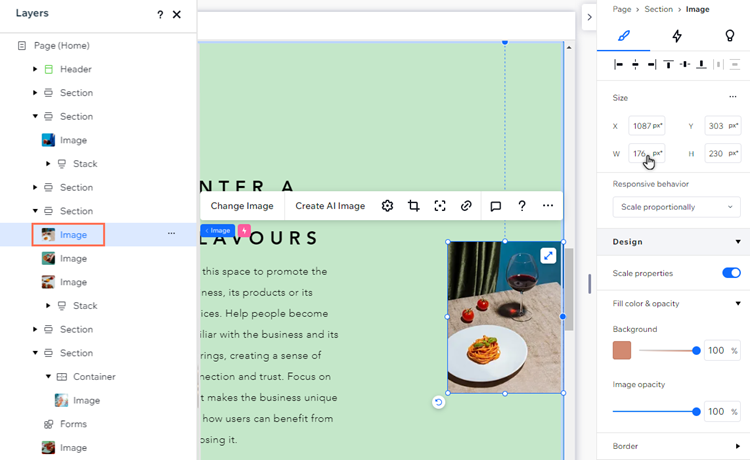
Task: Click help icon in image toolbar
Action: pos(522,206)
